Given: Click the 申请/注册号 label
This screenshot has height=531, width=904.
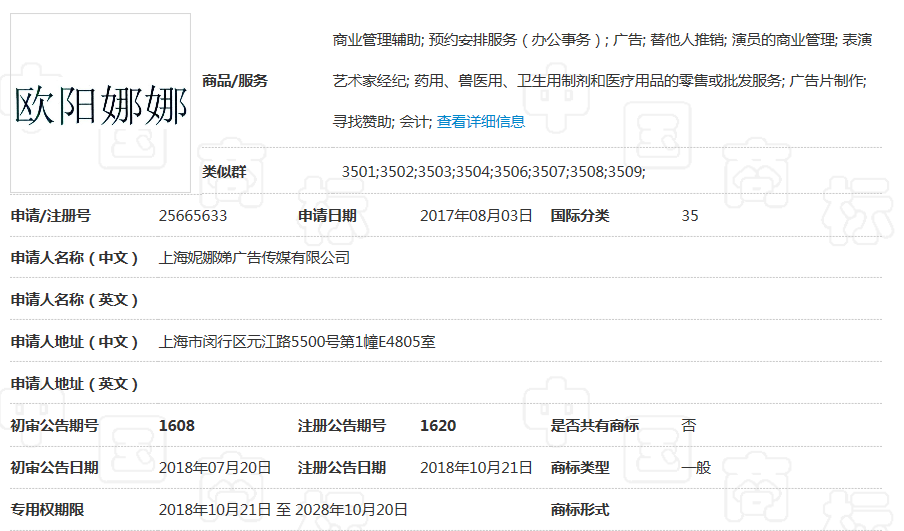Looking at the screenshot, I should pyautogui.click(x=51, y=216).
